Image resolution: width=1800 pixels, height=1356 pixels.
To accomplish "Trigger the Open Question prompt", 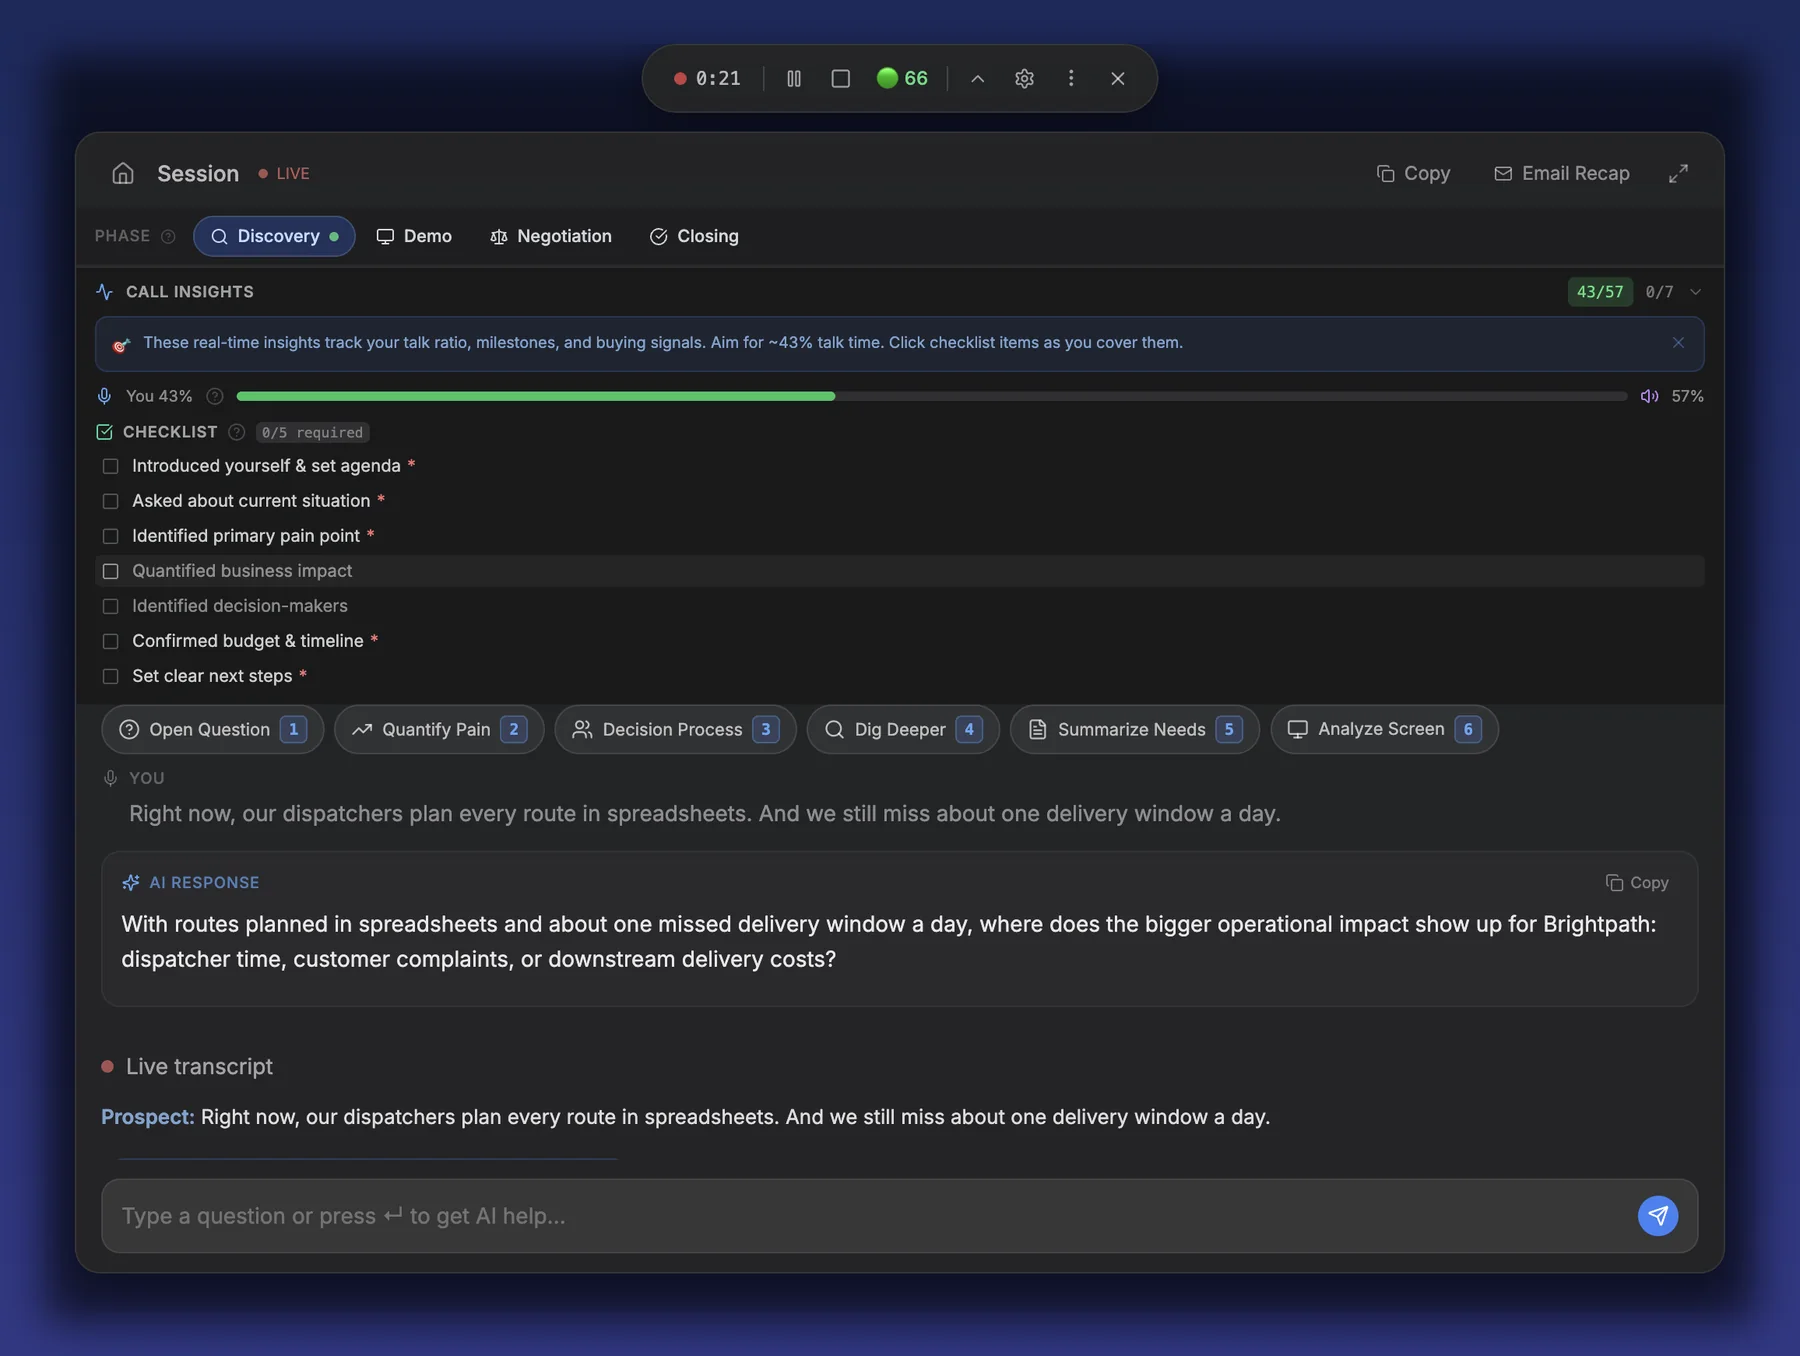I will pos(212,729).
